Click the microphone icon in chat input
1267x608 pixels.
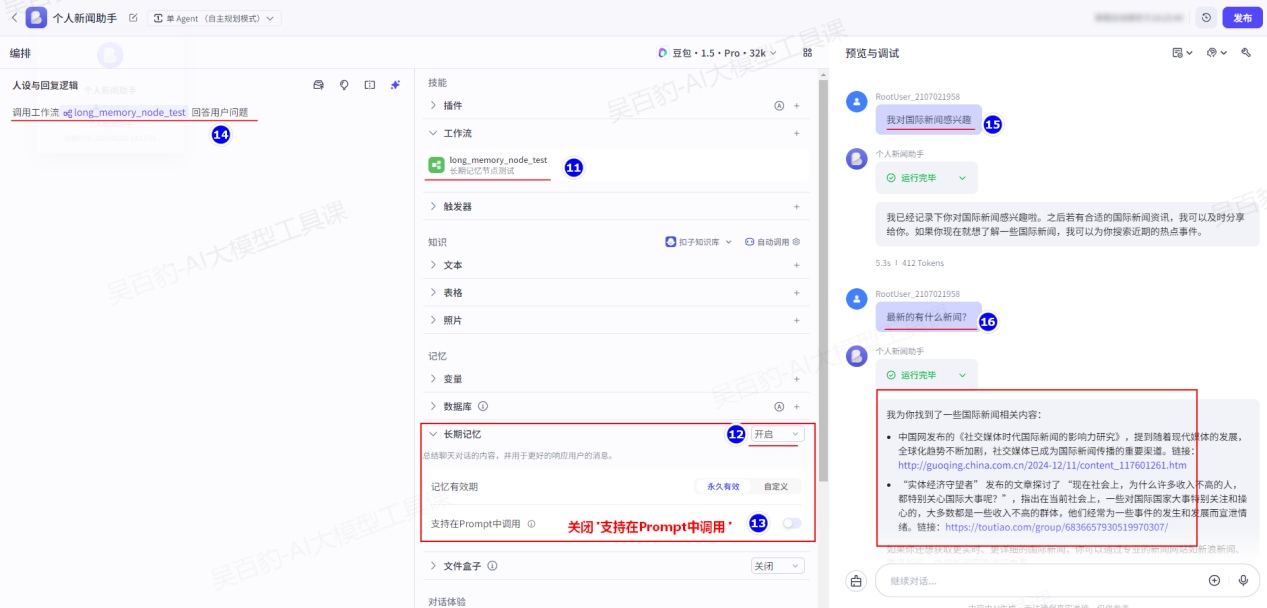coord(1243,580)
